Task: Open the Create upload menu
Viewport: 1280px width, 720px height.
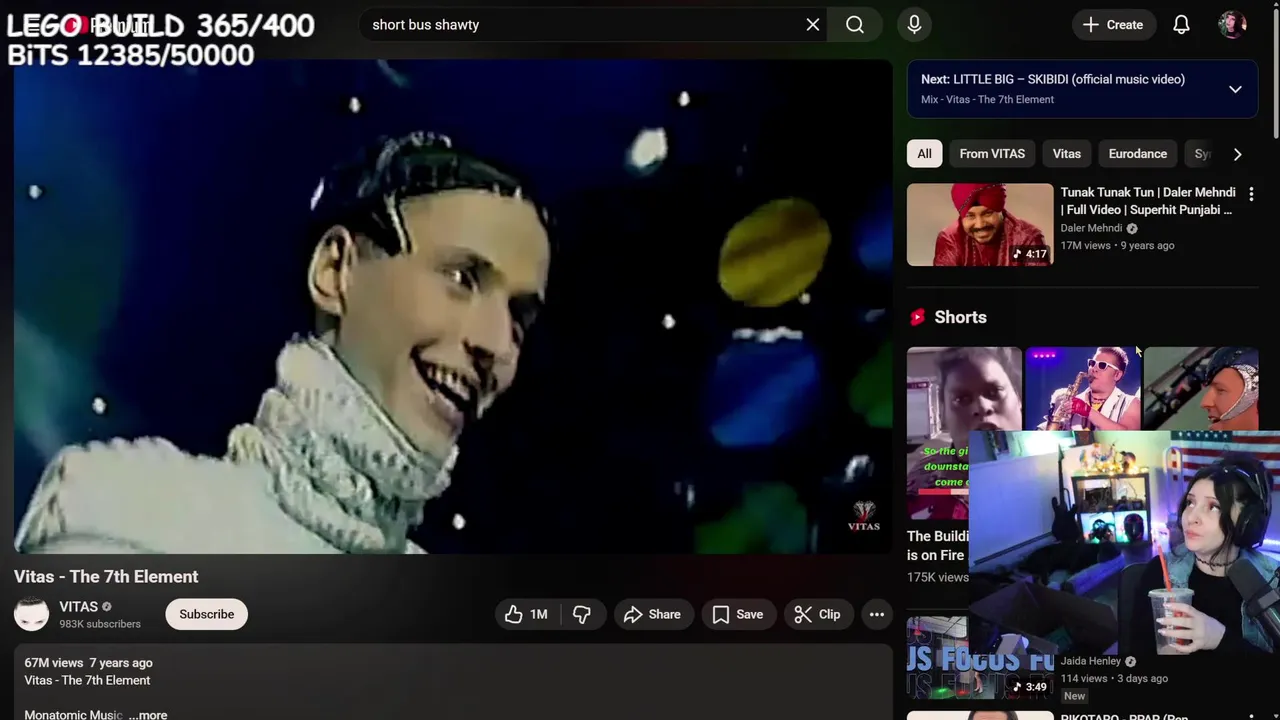Action: coord(1114,25)
